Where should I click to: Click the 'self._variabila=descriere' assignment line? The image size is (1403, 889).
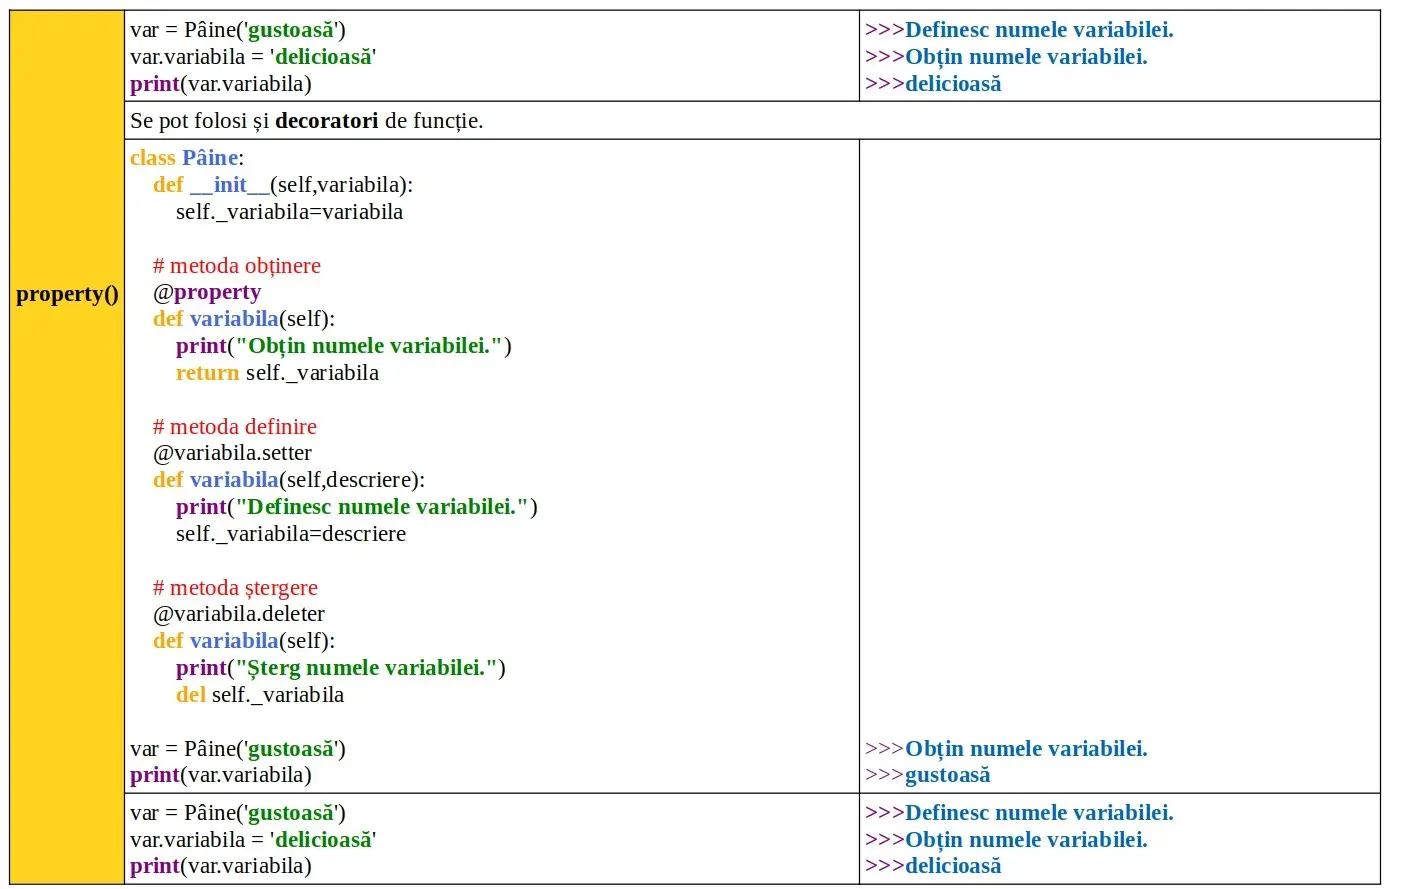point(291,534)
